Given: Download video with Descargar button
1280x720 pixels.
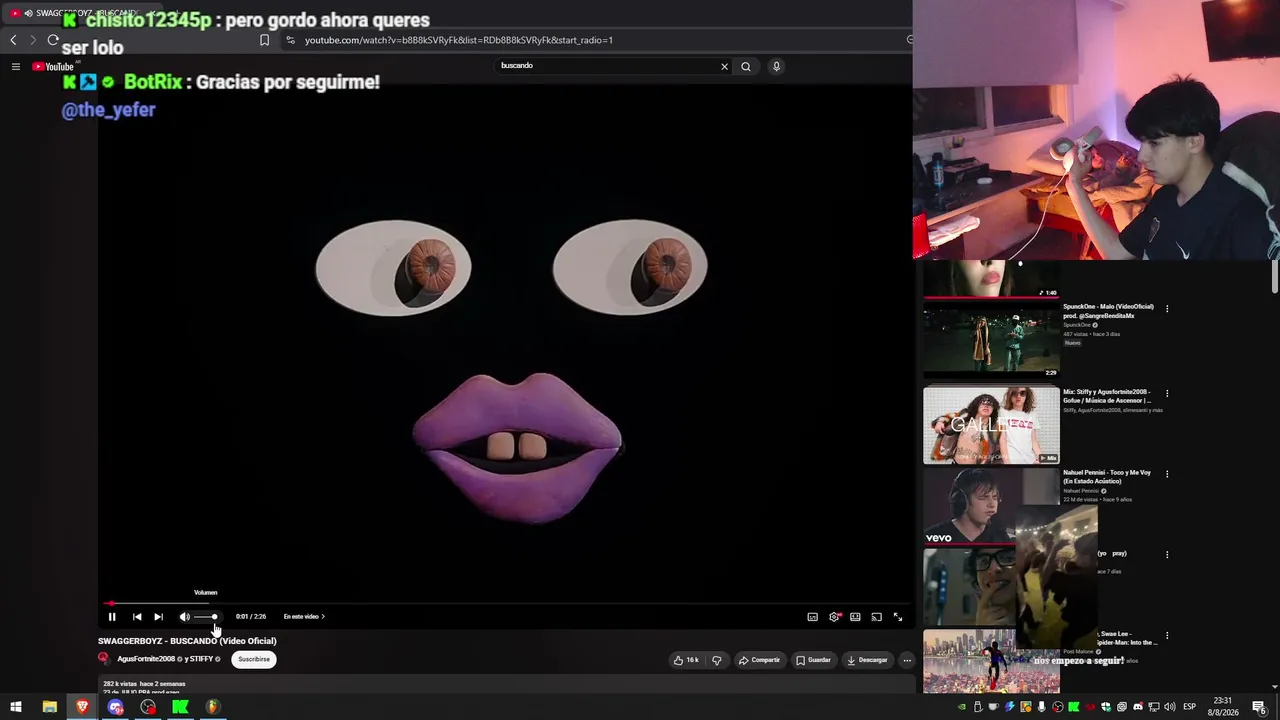Looking at the screenshot, I should click(x=867, y=660).
